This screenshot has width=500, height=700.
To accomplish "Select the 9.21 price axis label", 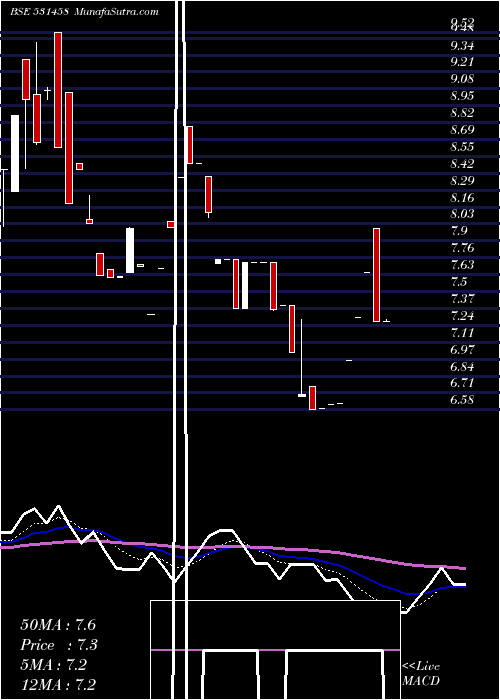I will pyautogui.click(x=462, y=62).
